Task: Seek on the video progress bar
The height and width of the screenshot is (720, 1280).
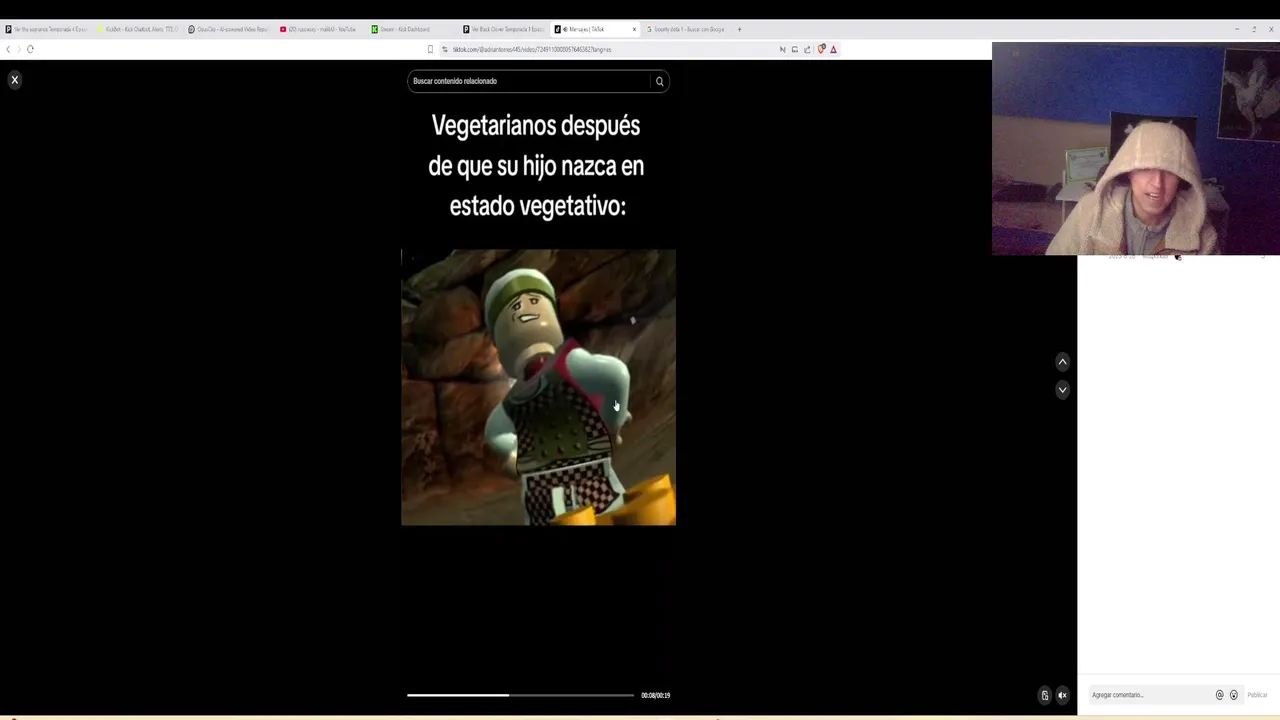Action: [x=520, y=695]
